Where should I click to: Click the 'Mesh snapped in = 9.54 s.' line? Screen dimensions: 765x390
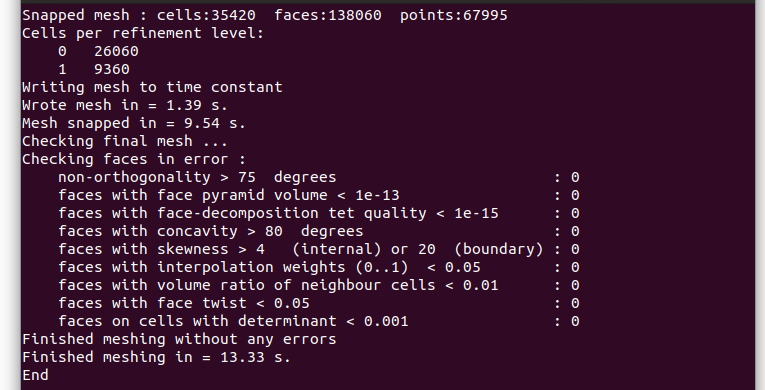coord(134,123)
